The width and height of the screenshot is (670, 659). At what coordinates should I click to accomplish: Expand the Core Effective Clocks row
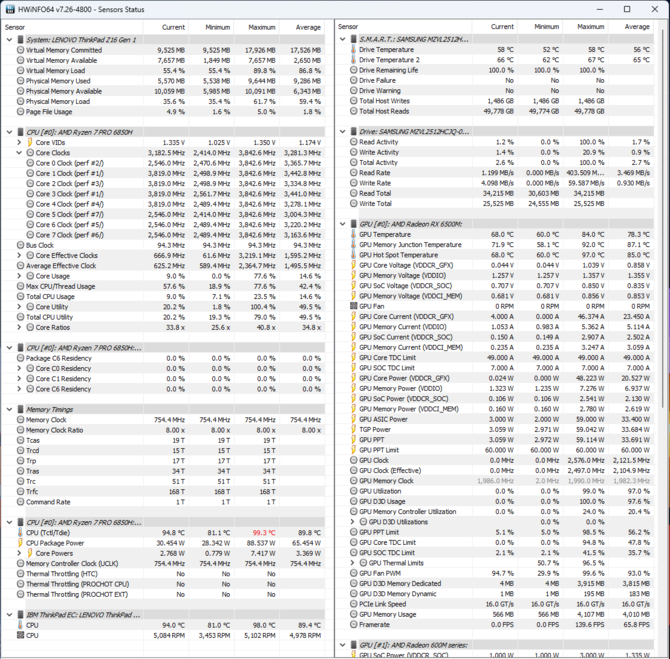point(19,256)
